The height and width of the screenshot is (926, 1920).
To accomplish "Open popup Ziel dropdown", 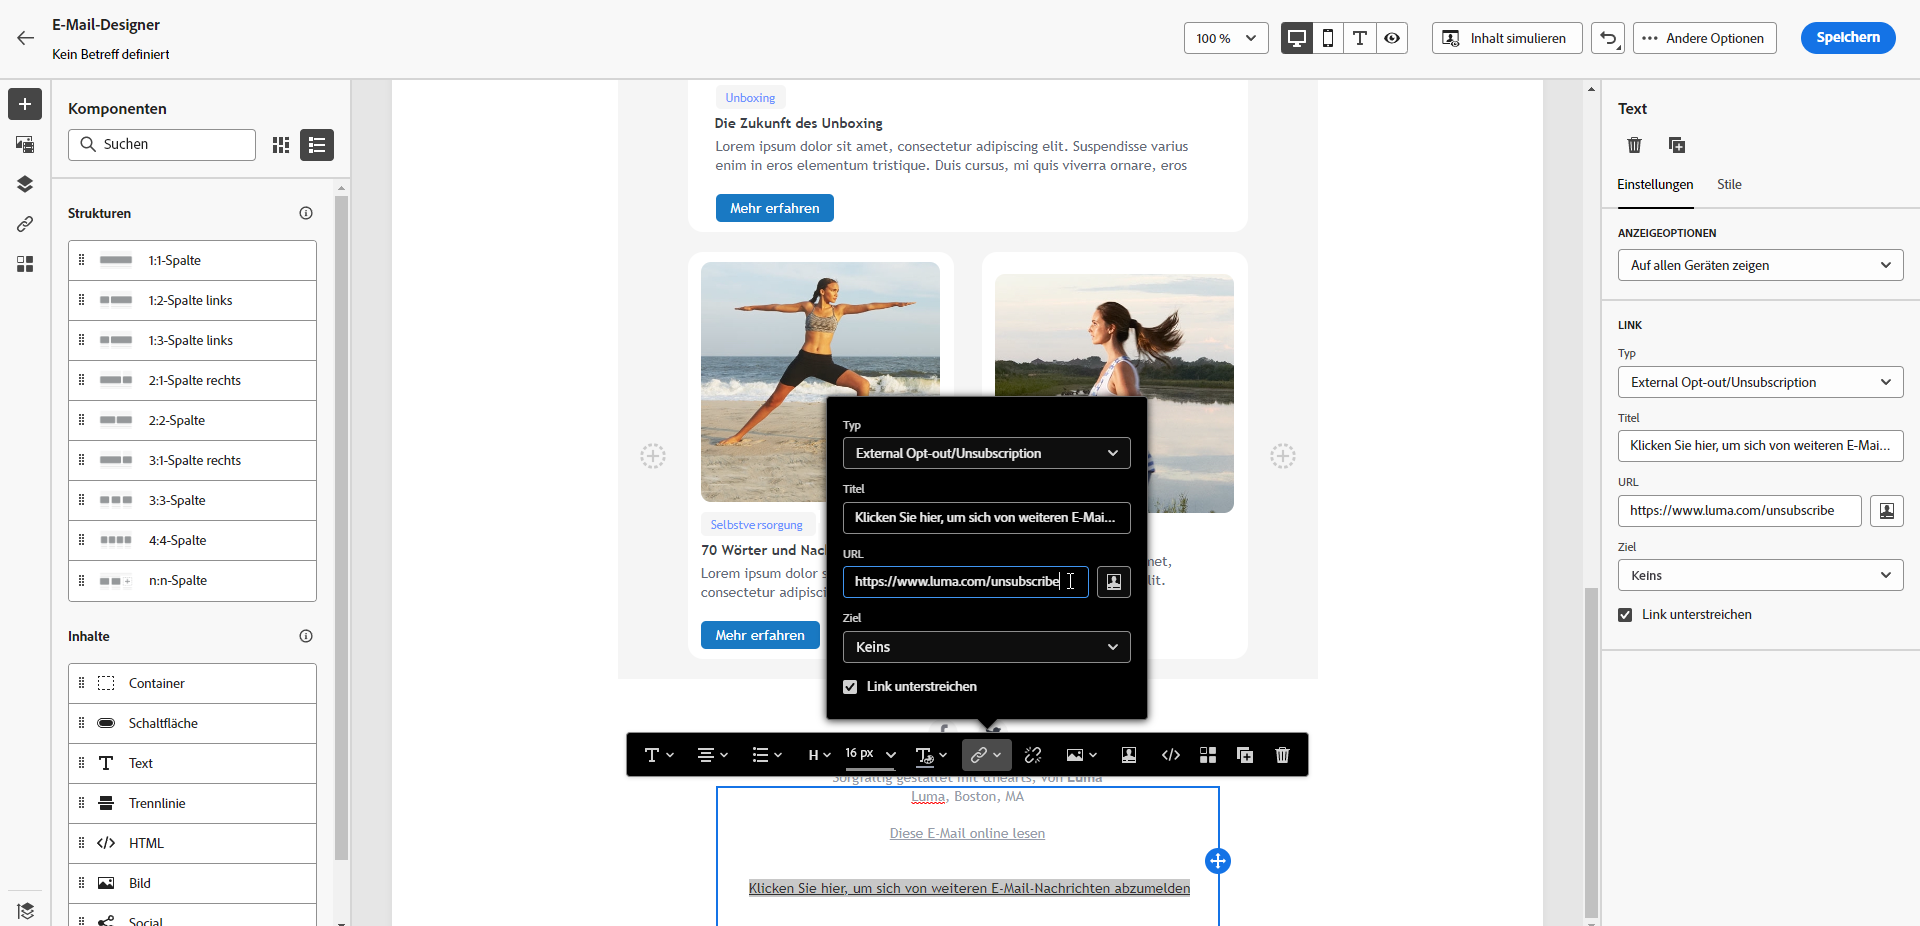I will coord(987,647).
